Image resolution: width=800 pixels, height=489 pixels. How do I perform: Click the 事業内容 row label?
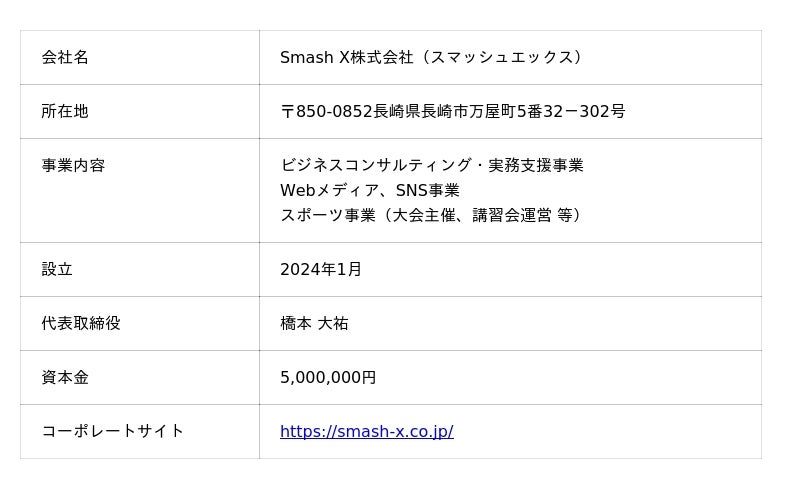pyautogui.click(x=73, y=166)
